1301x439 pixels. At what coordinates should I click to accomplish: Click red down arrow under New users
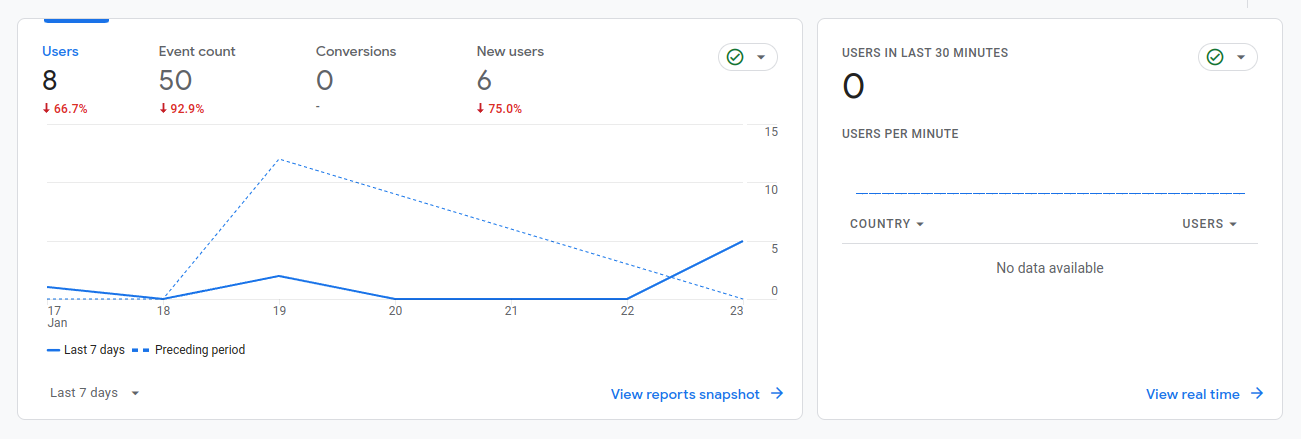coord(481,109)
